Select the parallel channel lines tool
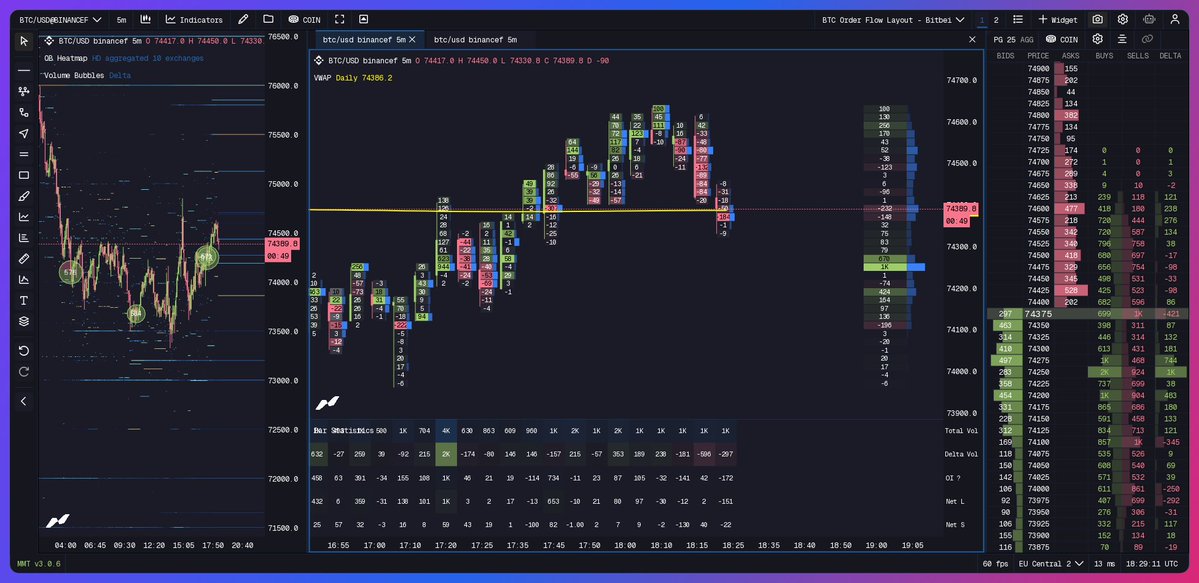 (x=24, y=154)
